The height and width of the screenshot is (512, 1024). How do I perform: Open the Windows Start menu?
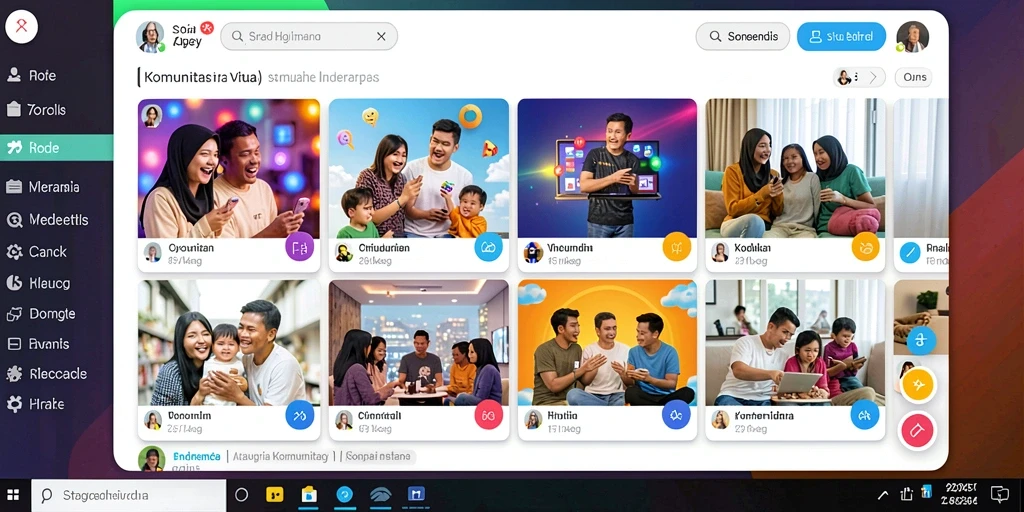click(x=13, y=495)
